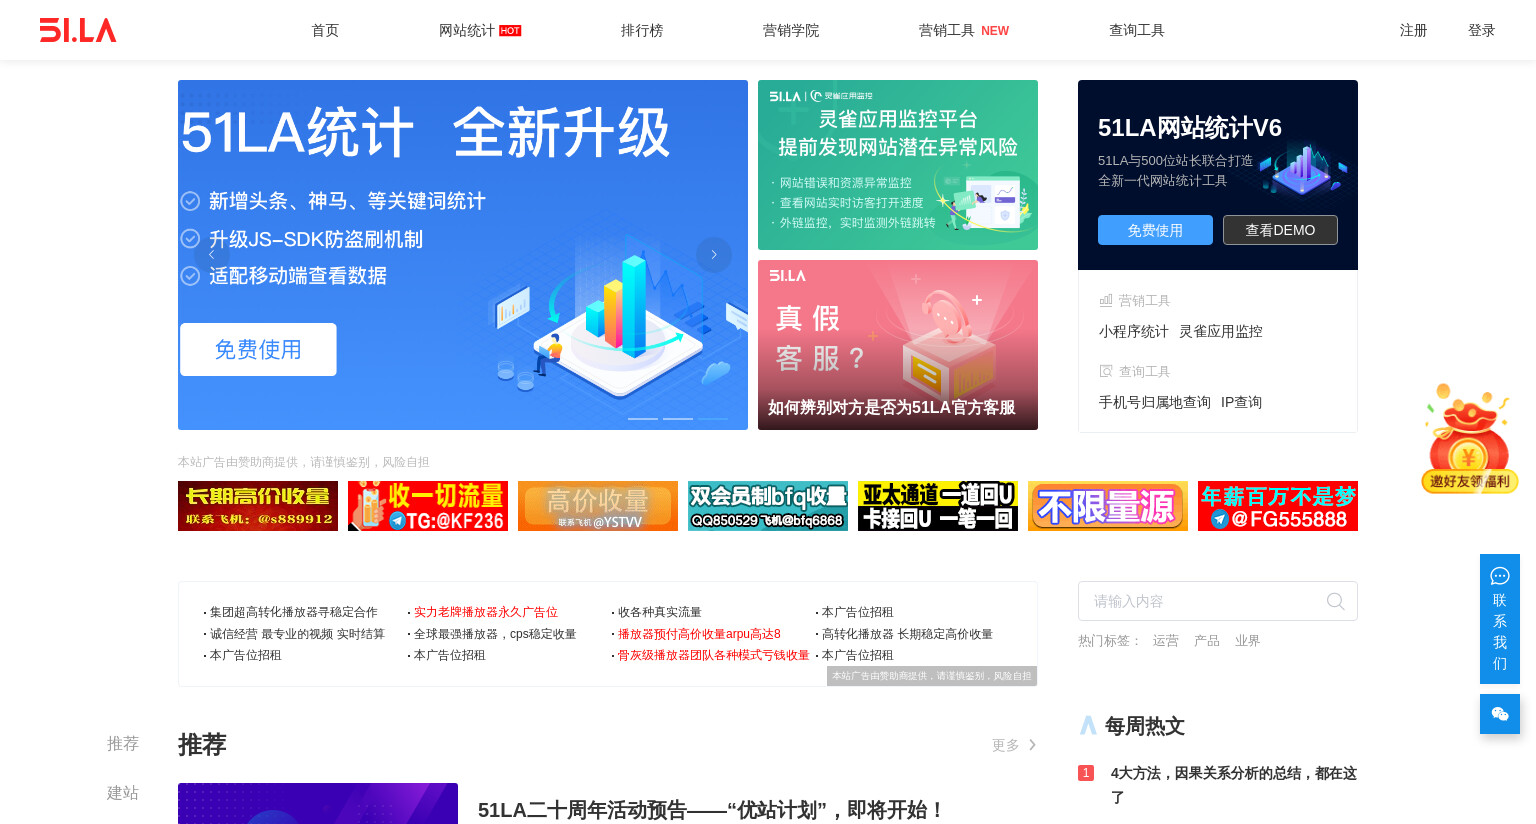
Task: Open 手机号归属地查询 link
Action: click(1155, 402)
